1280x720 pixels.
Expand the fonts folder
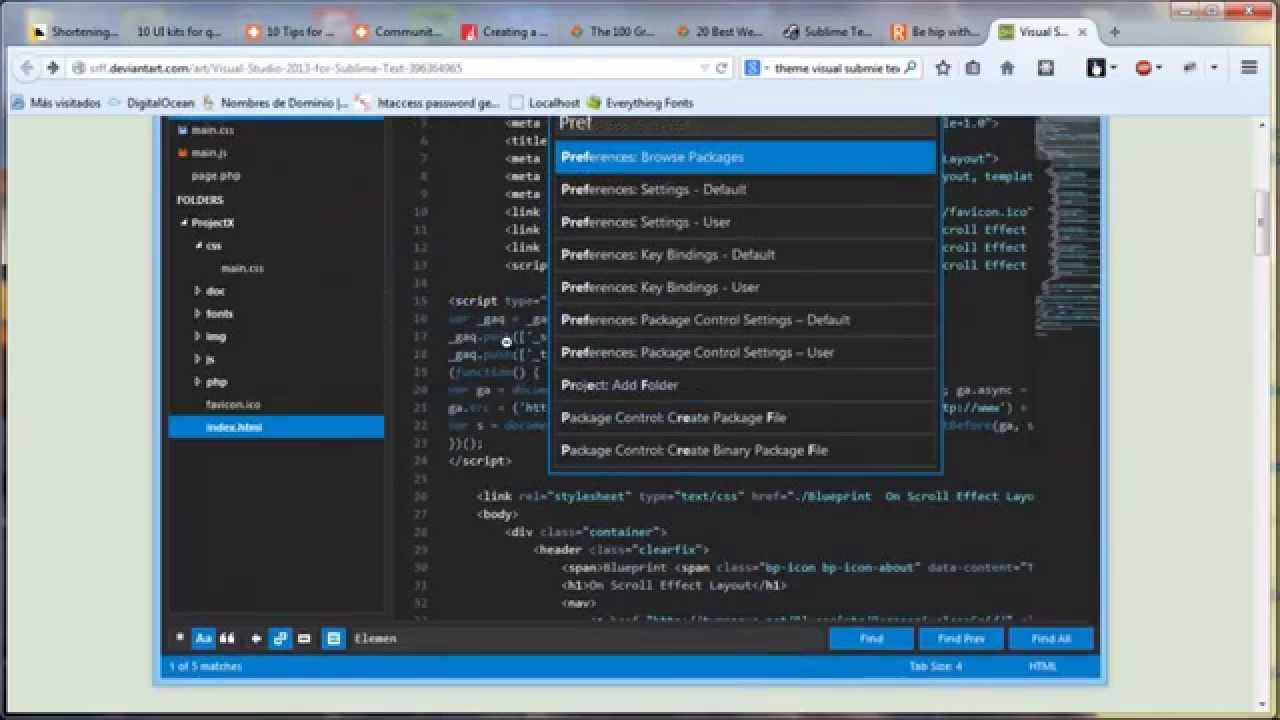pos(198,313)
